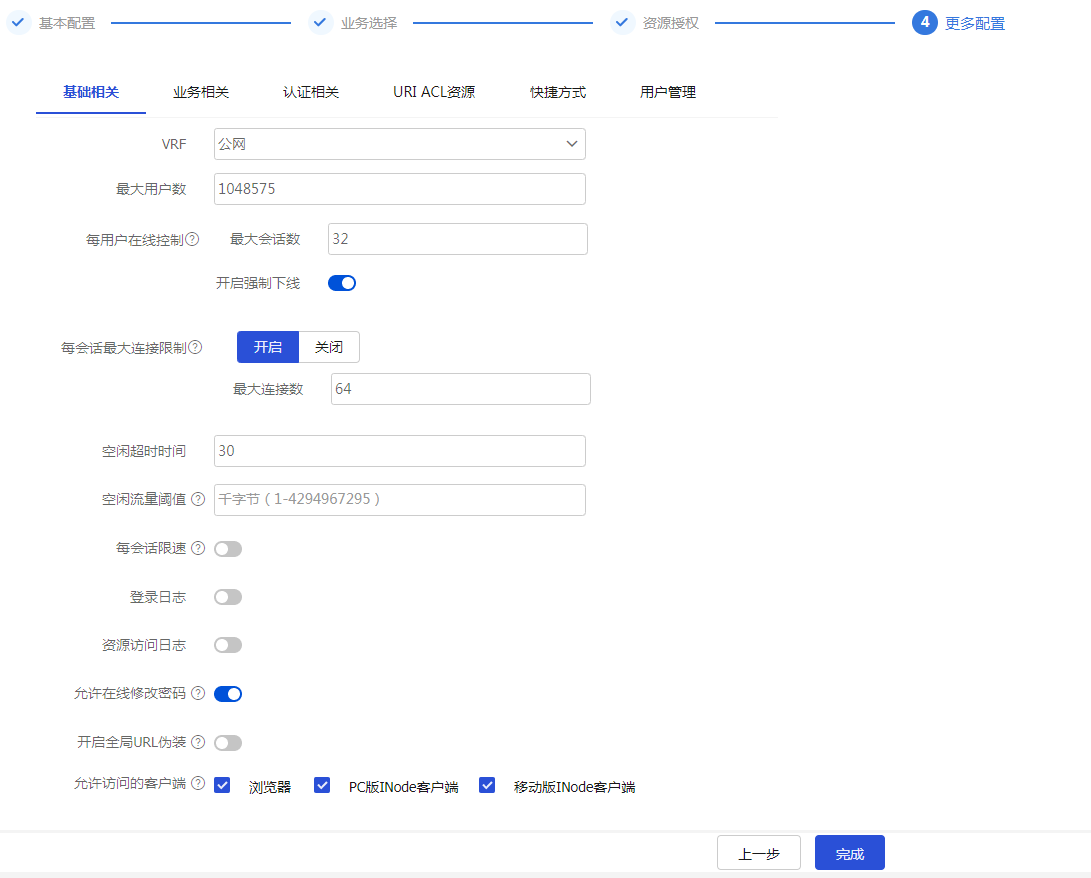1091x878 pixels.
Task: Turn on the 登录日志 switch
Action: (x=228, y=597)
